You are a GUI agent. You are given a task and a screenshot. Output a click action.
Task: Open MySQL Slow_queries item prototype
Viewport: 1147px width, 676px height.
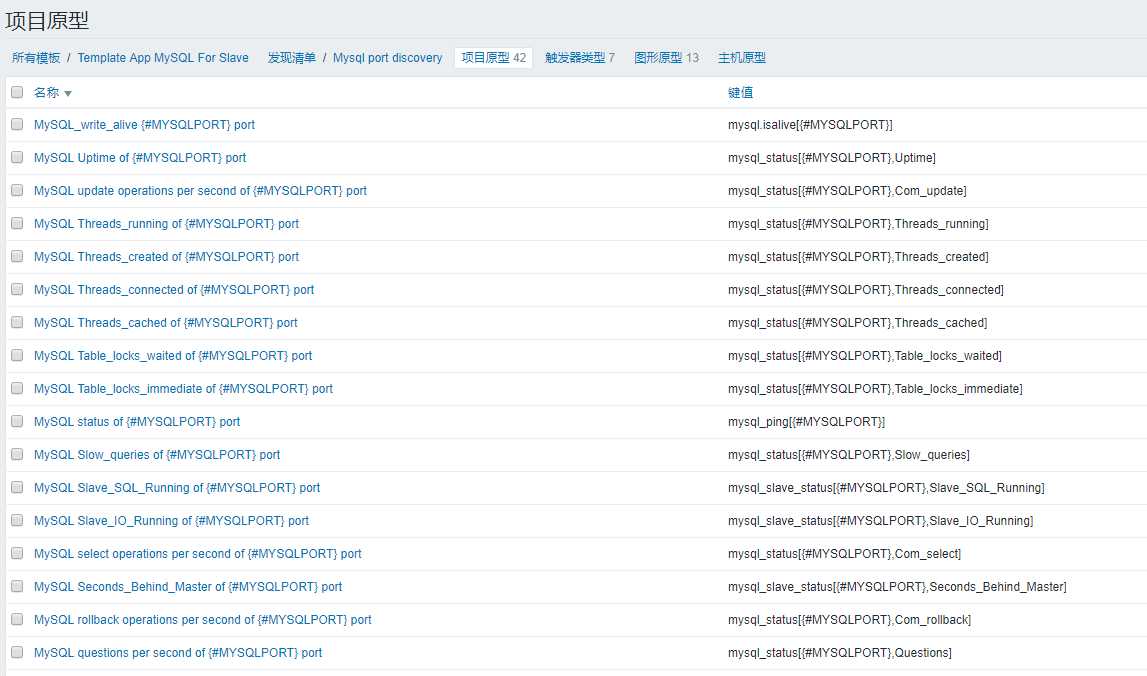point(157,455)
